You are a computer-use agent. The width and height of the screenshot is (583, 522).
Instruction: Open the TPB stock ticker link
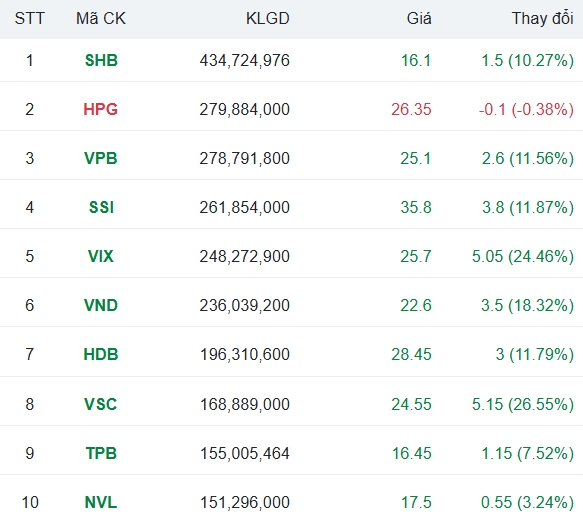coord(101,453)
